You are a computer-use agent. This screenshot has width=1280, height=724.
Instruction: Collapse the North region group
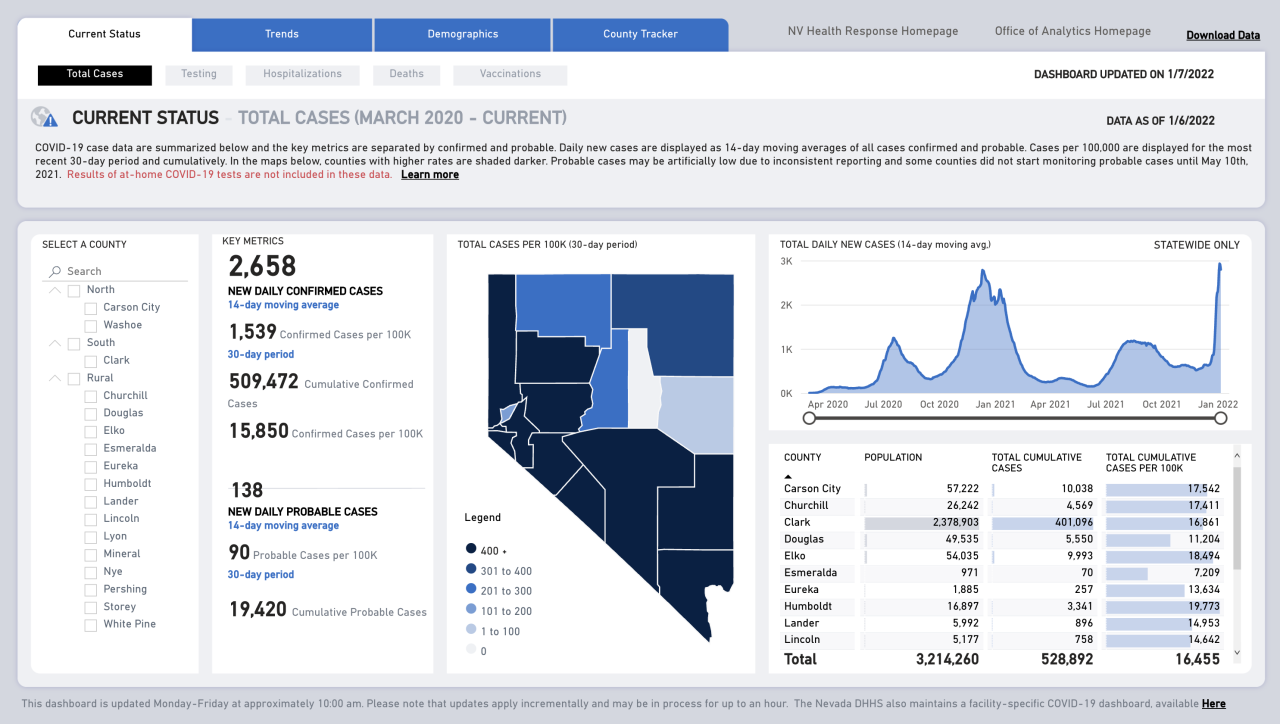tap(54, 290)
